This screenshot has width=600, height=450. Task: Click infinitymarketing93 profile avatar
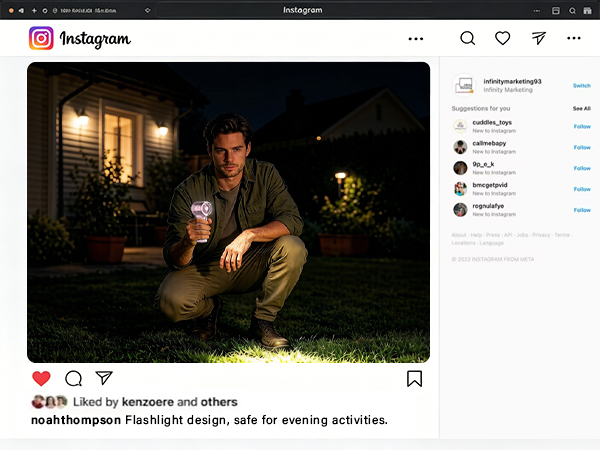tap(463, 85)
